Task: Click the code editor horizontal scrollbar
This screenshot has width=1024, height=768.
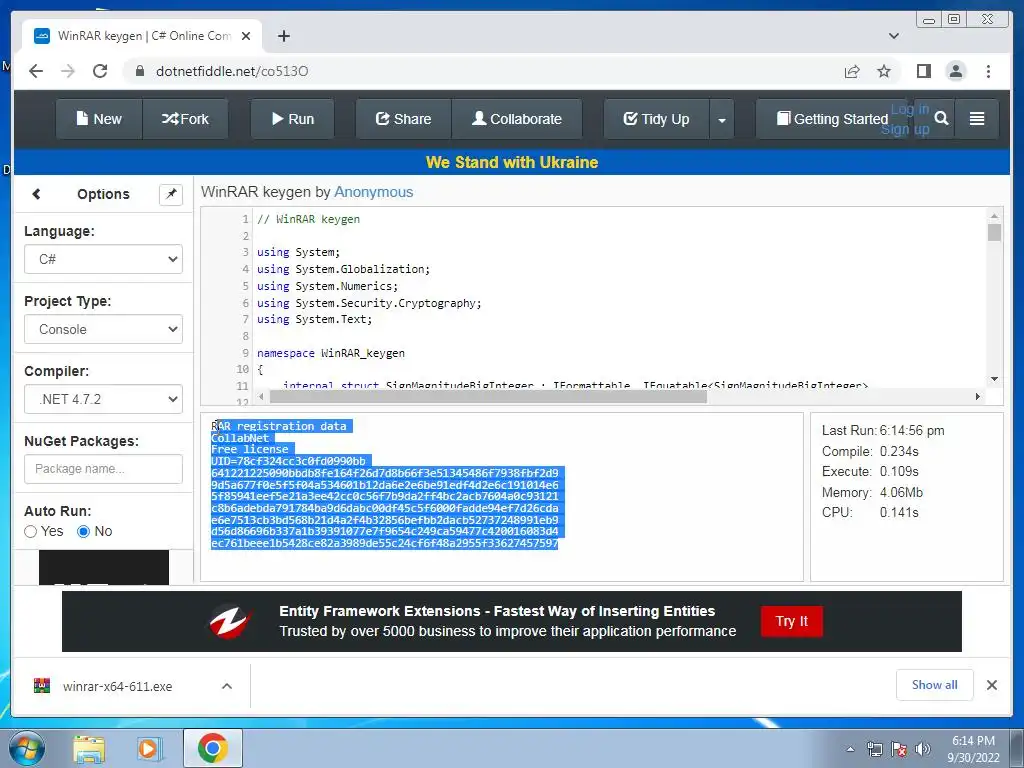Action: click(x=488, y=396)
